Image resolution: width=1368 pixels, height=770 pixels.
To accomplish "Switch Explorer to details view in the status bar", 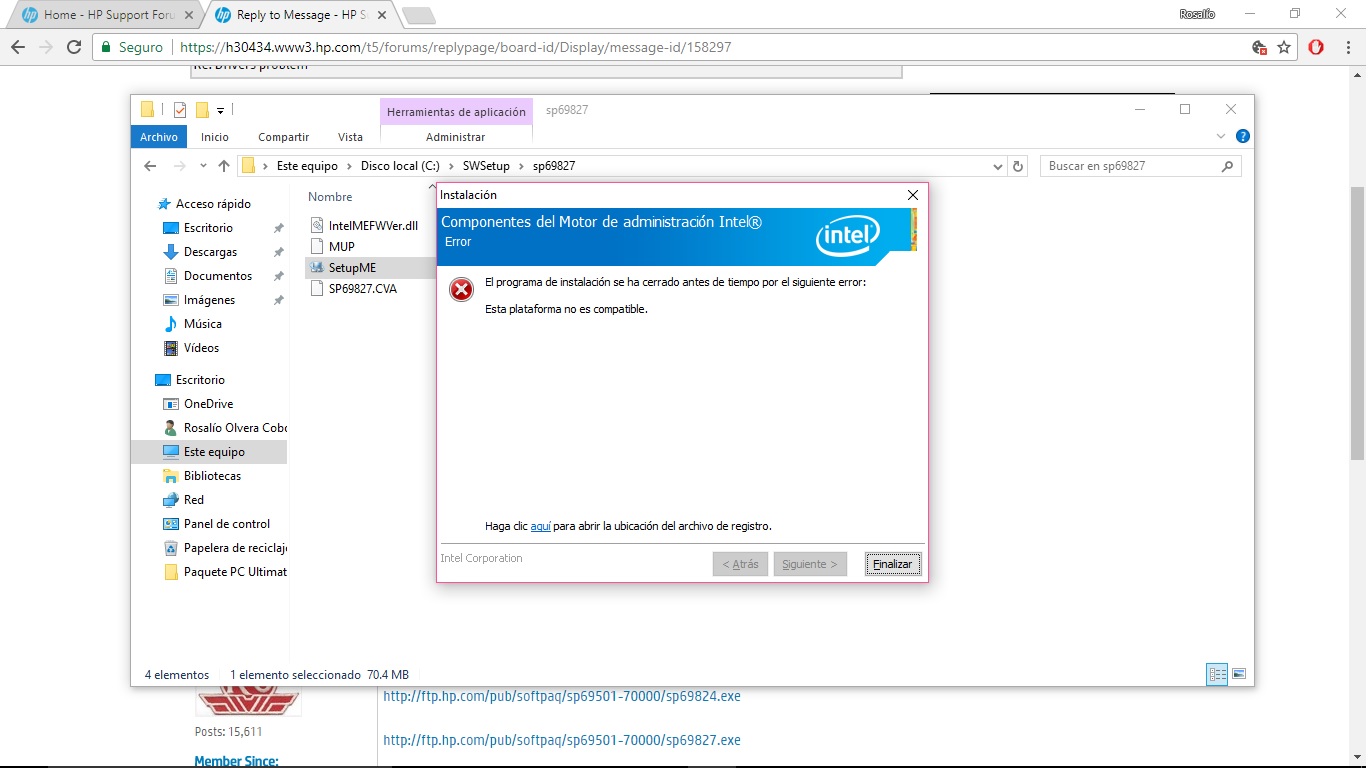I will point(1217,675).
